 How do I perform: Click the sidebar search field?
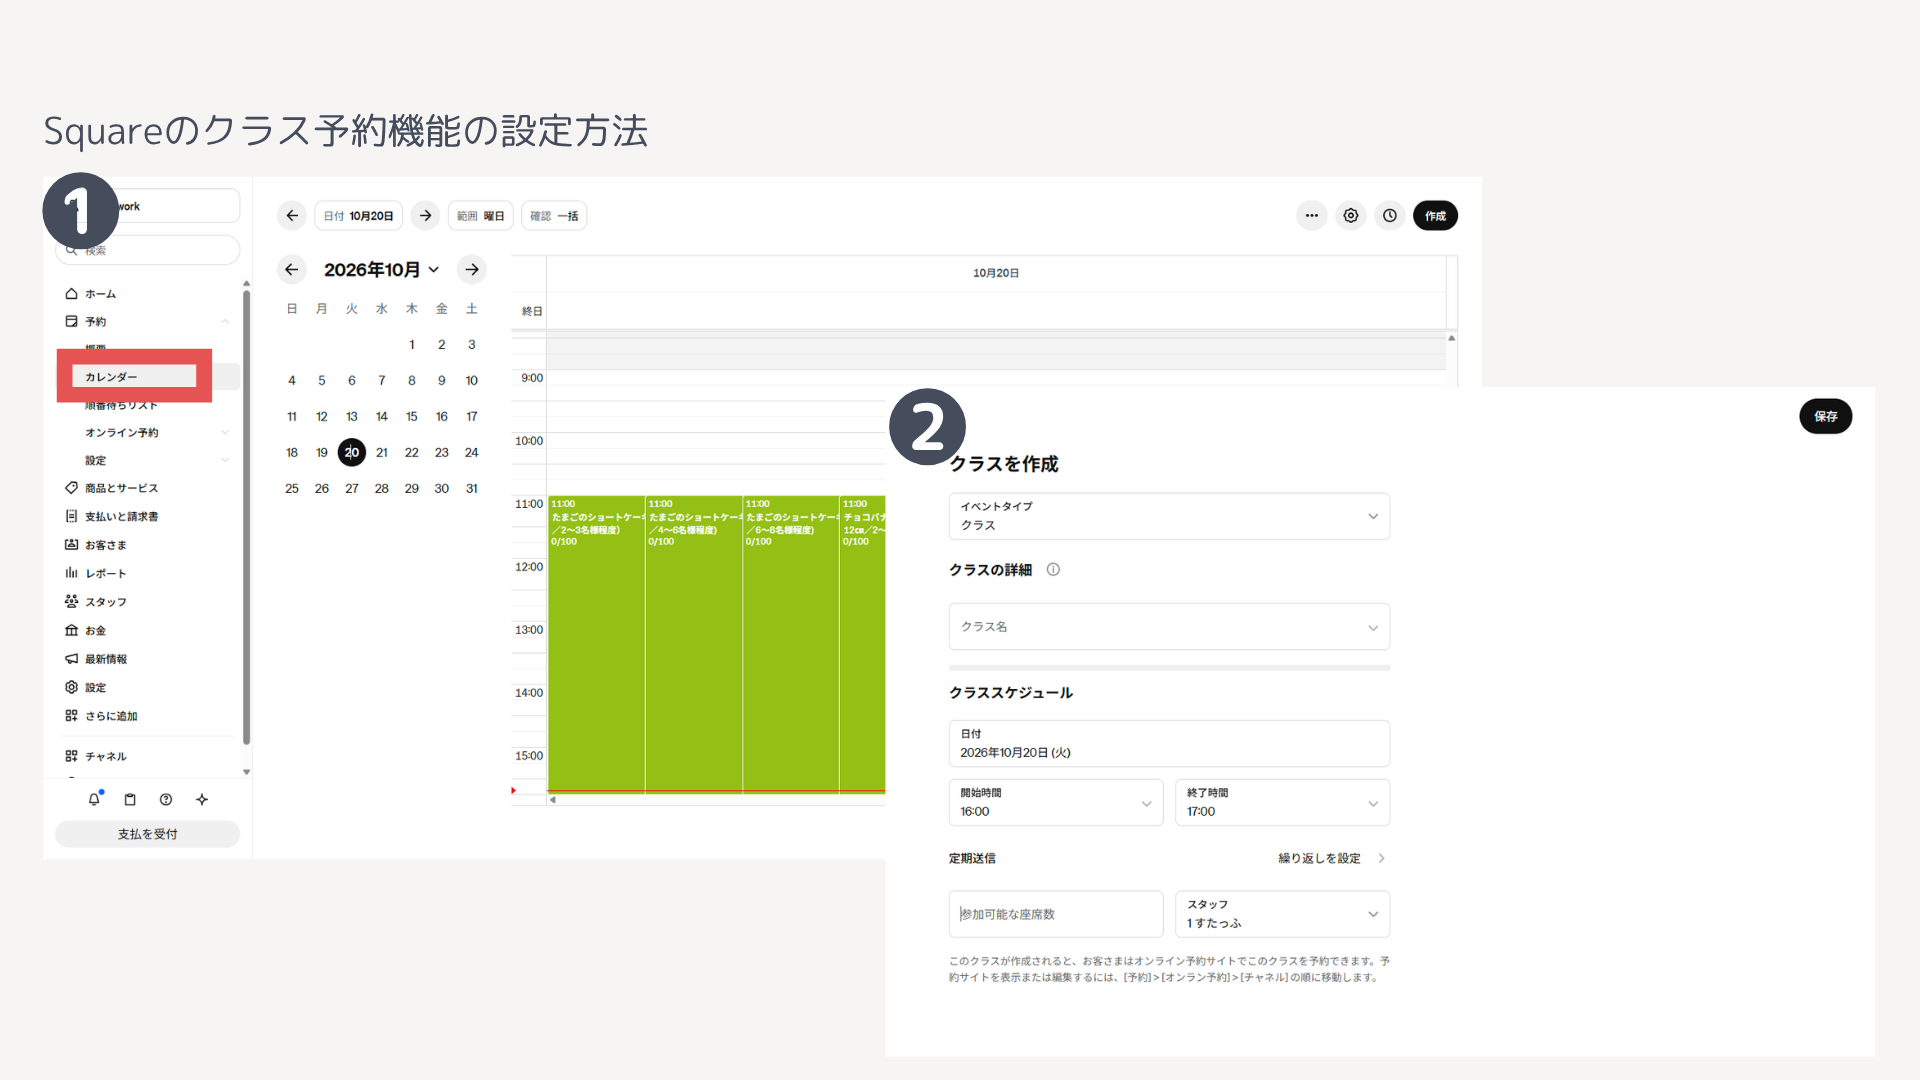pos(148,250)
